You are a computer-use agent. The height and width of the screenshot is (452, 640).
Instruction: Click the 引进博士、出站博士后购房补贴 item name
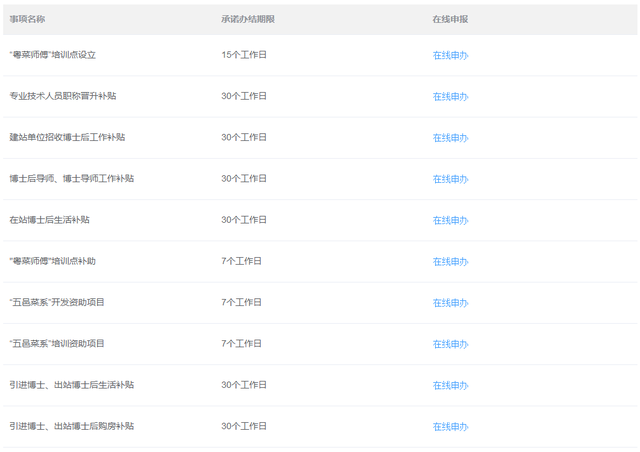(72, 426)
